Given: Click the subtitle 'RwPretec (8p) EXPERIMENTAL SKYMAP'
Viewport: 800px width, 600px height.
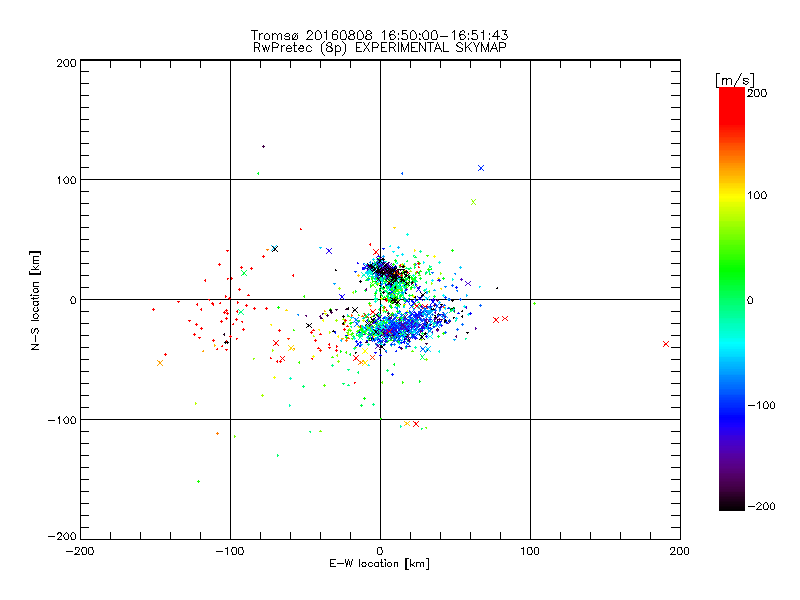Looking at the screenshot, I should (x=380, y=48).
